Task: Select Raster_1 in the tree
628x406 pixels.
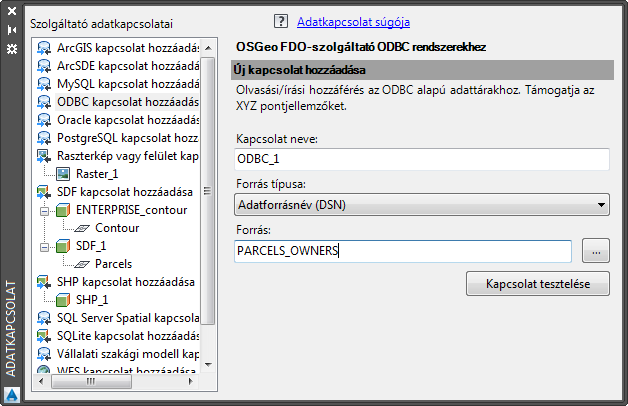Action: (x=97, y=174)
